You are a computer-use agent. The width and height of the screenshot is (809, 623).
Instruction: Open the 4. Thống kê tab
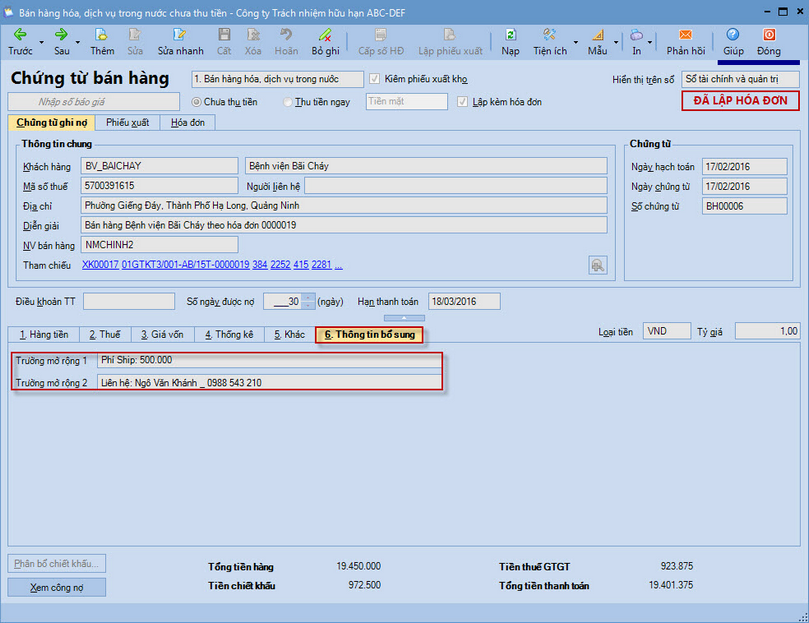coord(229,334)
